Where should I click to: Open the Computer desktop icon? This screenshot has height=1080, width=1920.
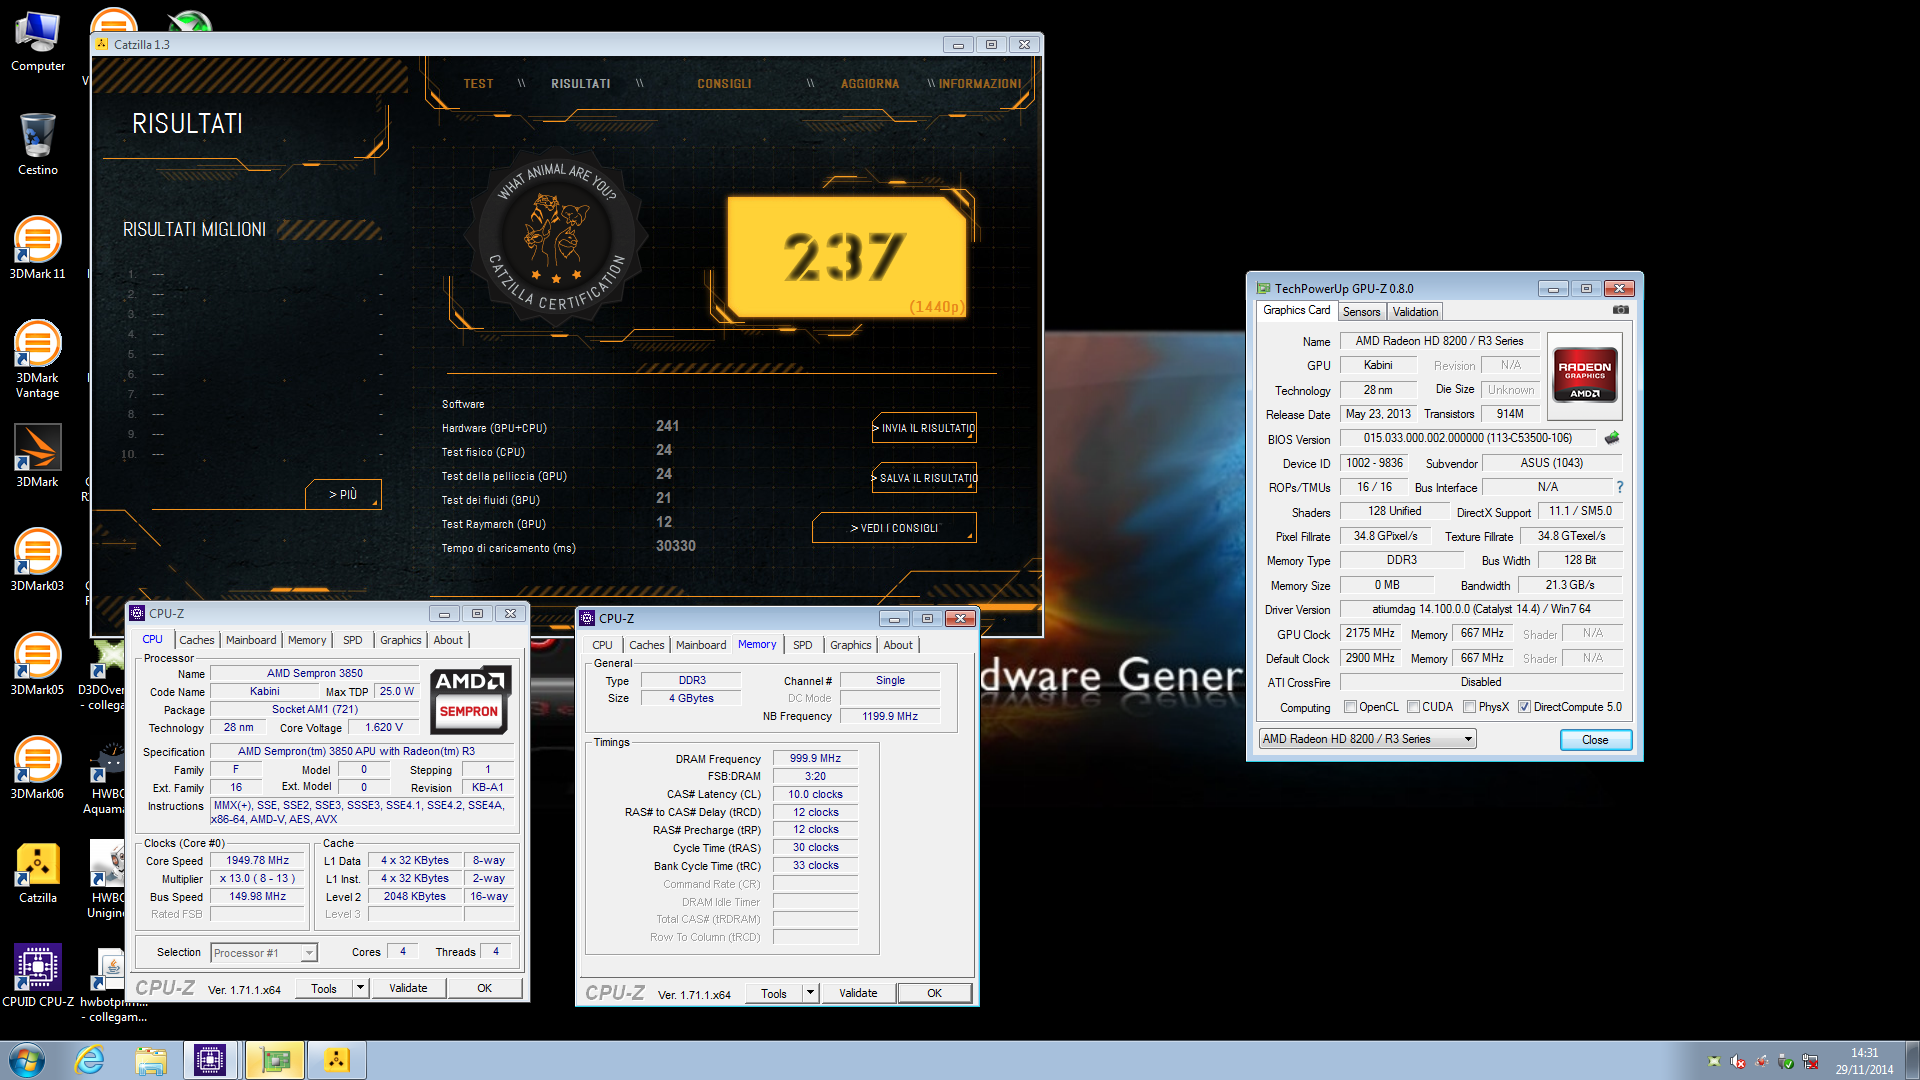point(37,40)
